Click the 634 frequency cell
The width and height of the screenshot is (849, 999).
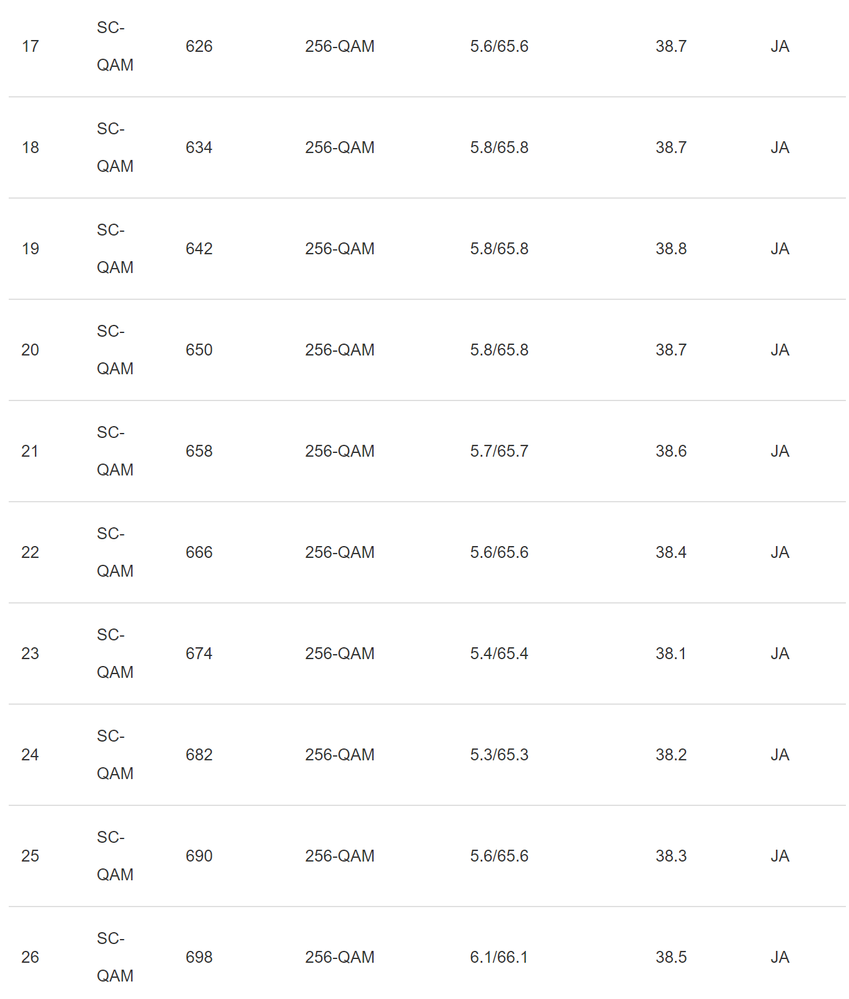199,147
